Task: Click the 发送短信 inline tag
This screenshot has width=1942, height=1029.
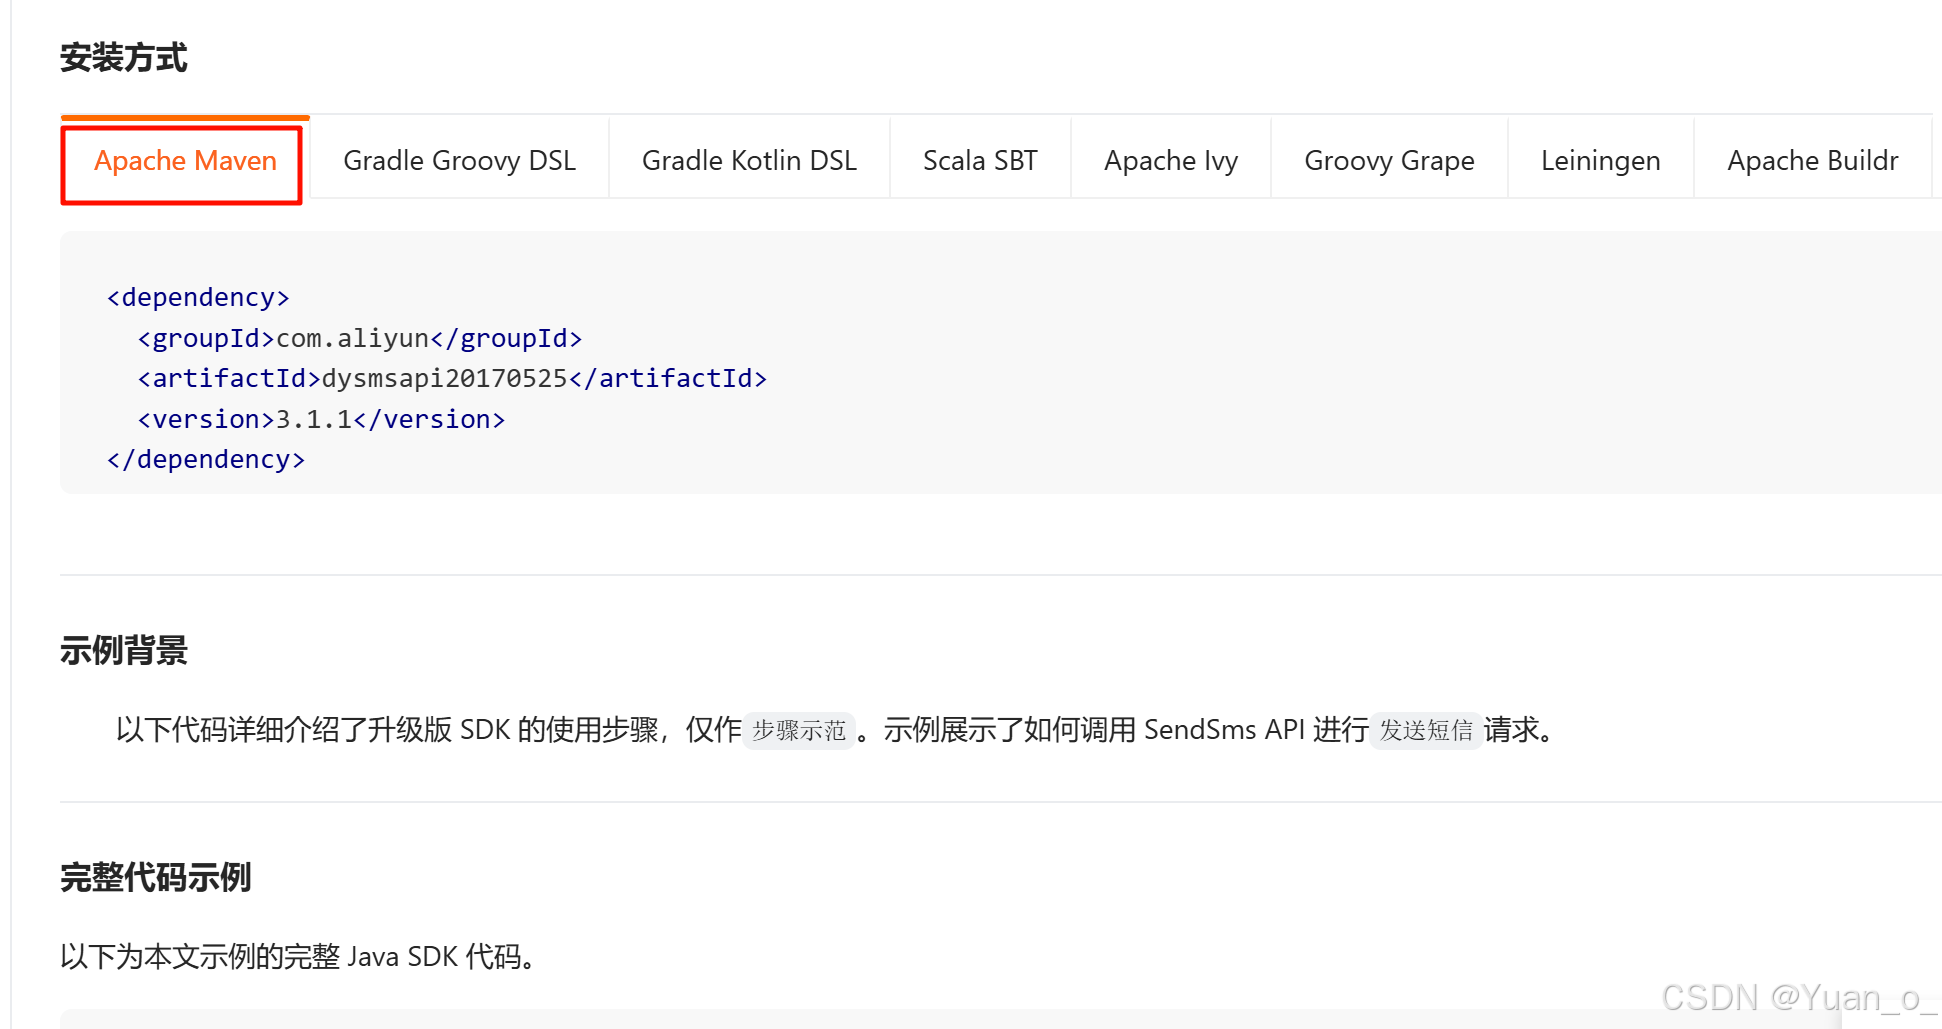Action: click(x=1426, y=730)
